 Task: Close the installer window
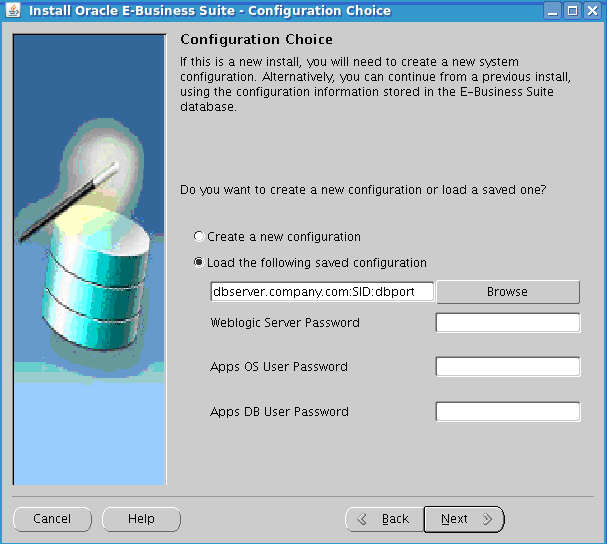[593, 10]
